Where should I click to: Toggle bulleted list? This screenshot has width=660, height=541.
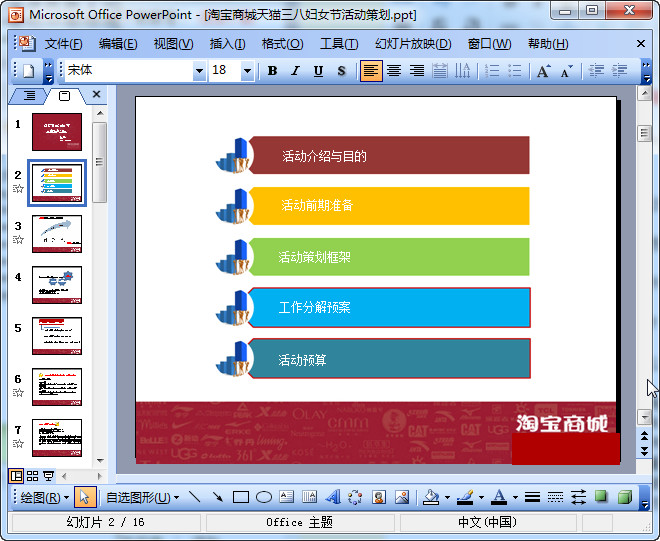(x=514, y=71)
